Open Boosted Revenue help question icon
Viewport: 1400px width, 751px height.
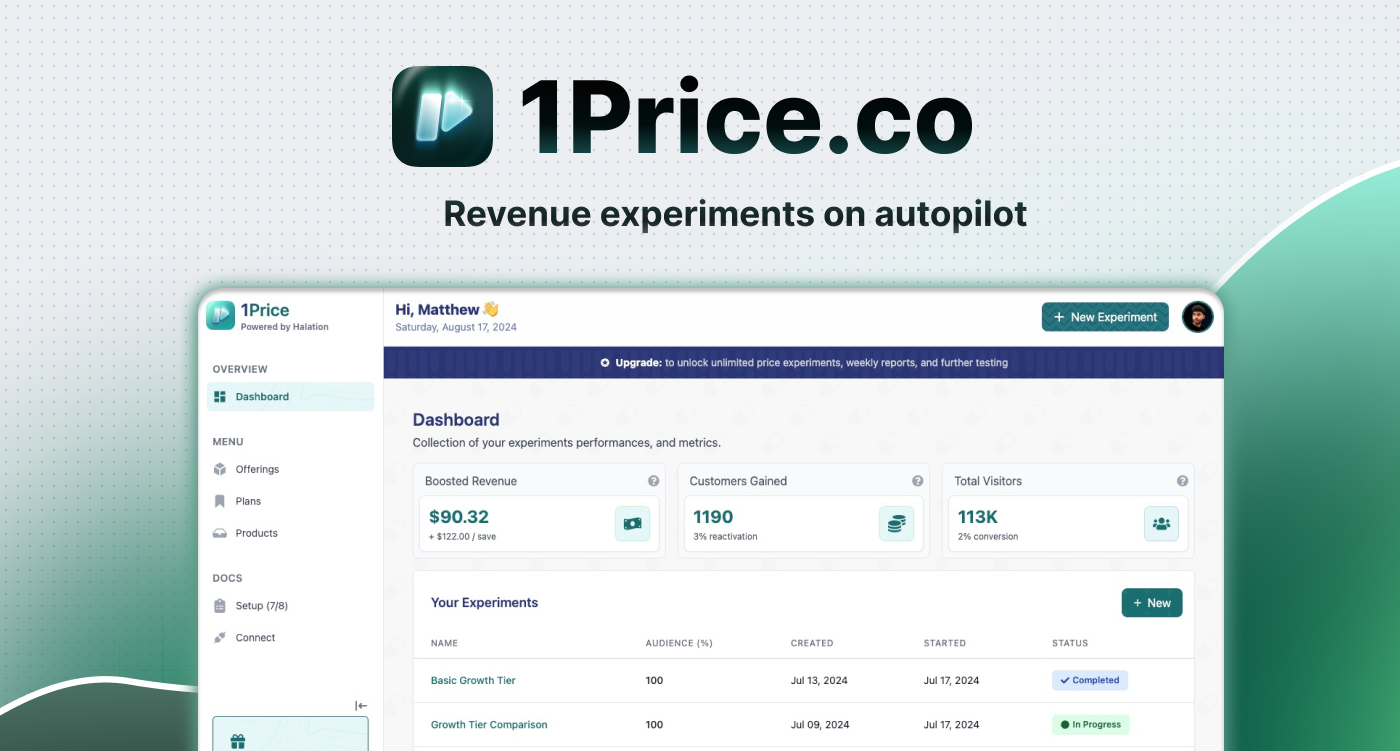[653, 481]
